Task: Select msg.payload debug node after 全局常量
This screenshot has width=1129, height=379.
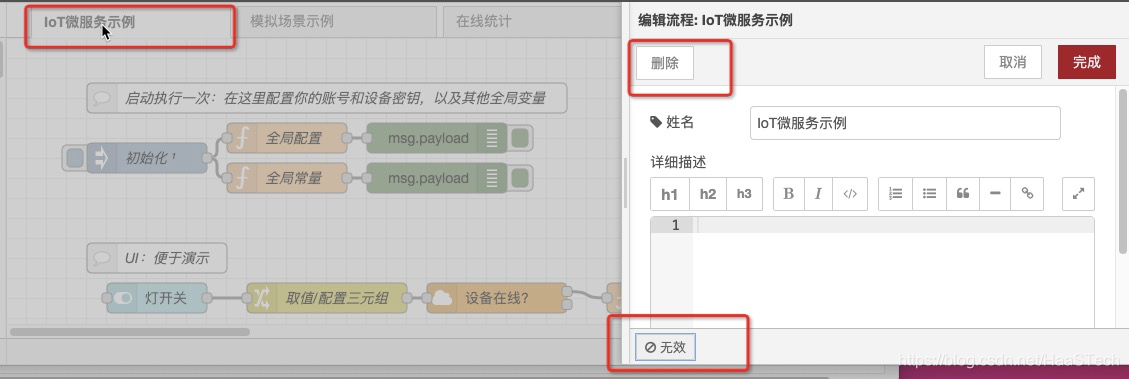Action: coord(436,178)
